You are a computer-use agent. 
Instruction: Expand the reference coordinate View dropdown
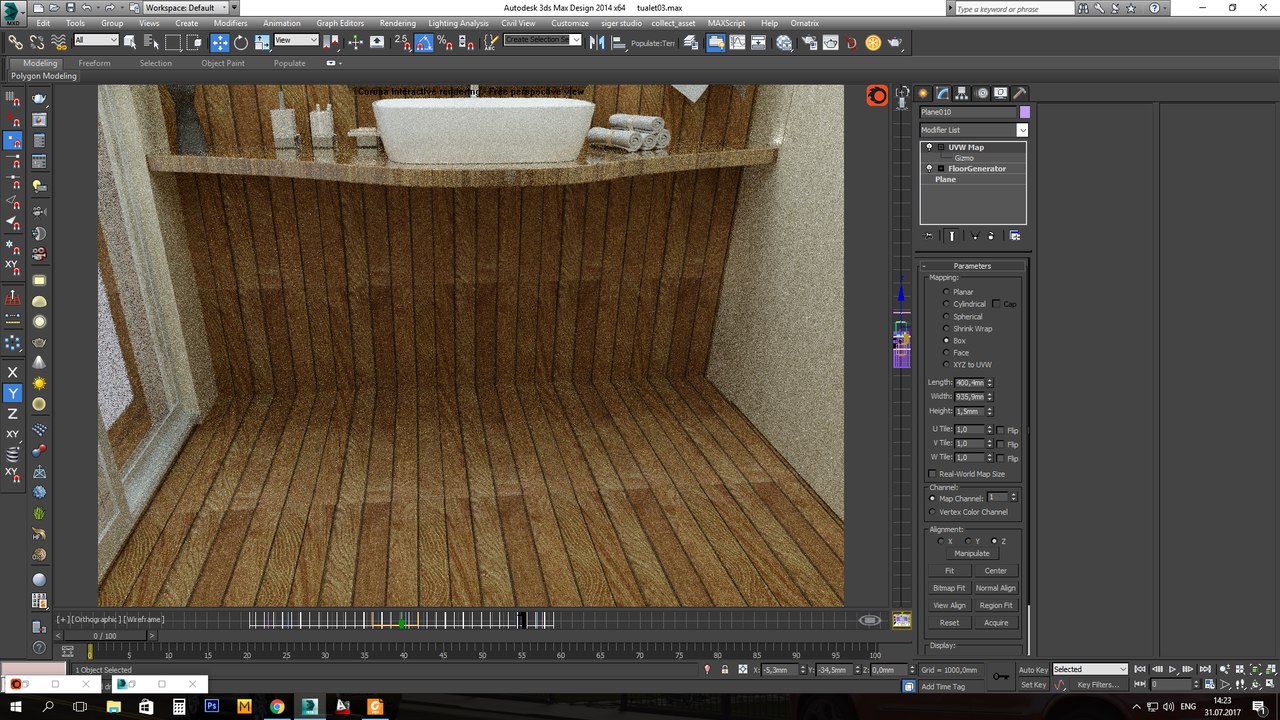click(x=296, y=41)
